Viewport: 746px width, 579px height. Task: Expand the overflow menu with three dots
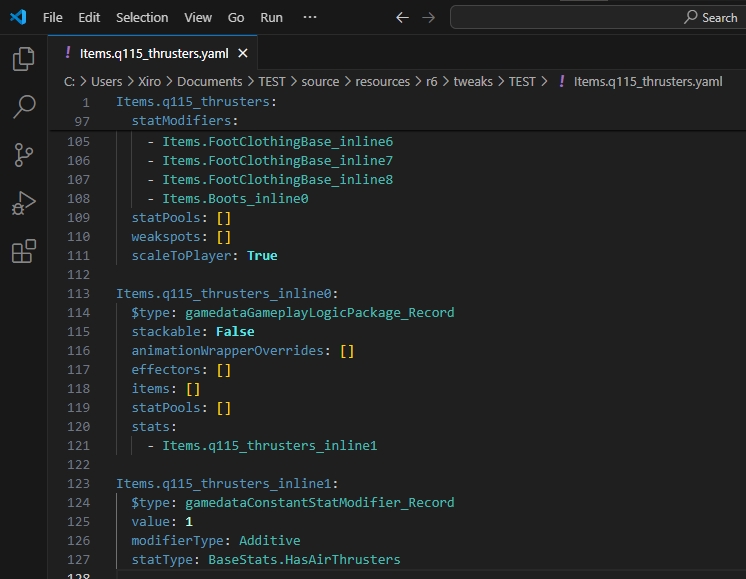click(310, 17)
